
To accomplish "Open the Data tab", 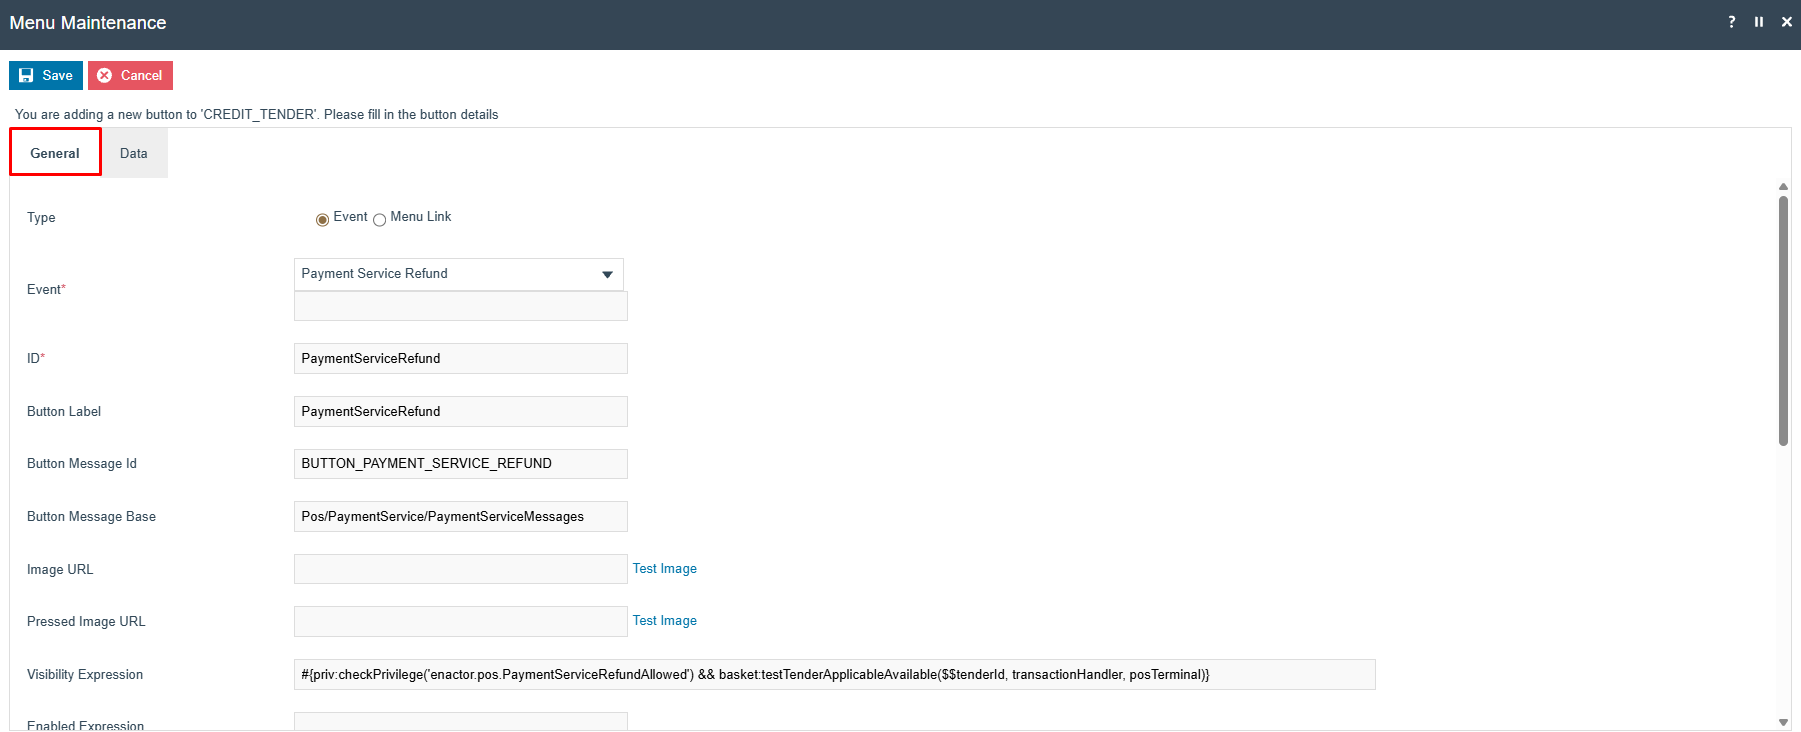I will tap(134, 153).
